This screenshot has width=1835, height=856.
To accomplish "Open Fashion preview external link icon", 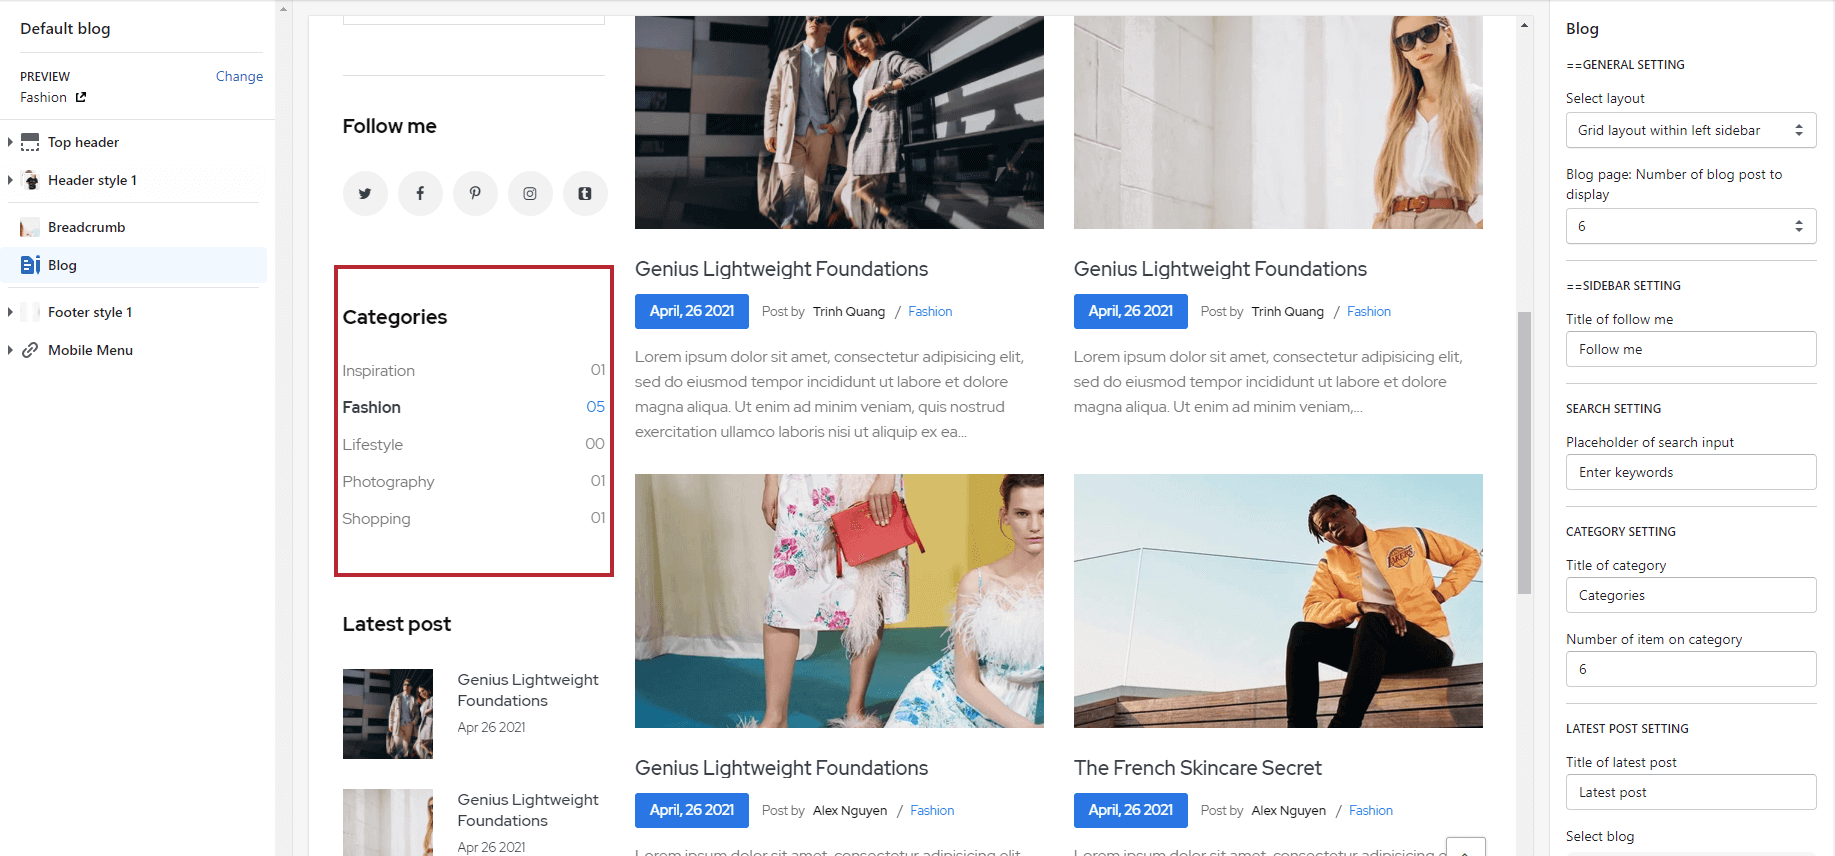I will (81, 98).
